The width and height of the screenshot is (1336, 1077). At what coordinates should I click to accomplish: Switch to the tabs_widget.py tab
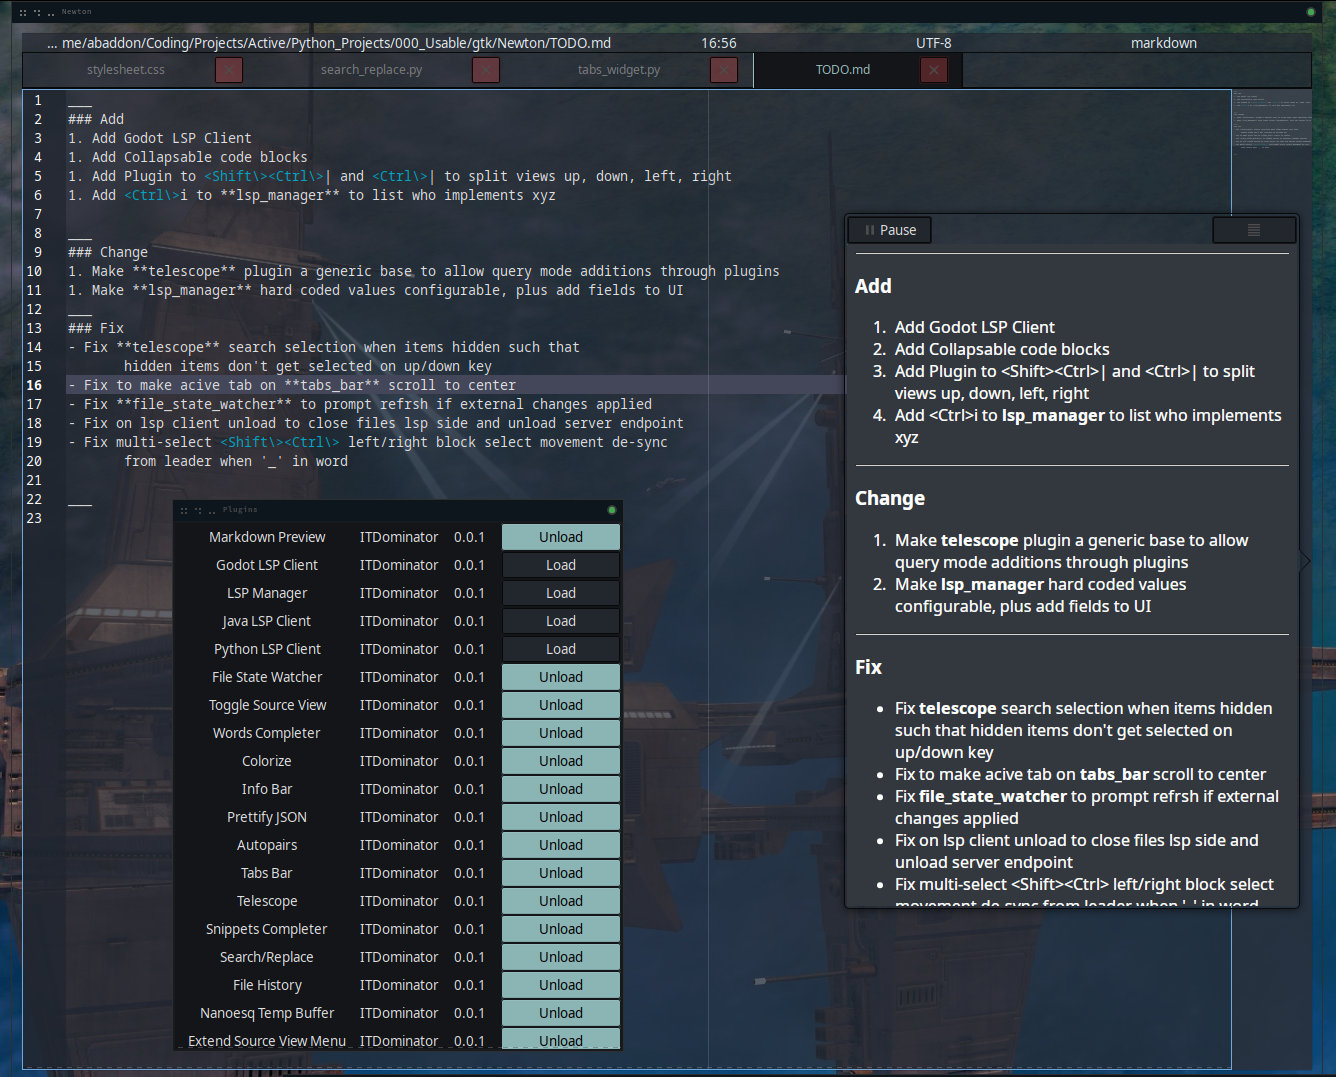[619, 69]
